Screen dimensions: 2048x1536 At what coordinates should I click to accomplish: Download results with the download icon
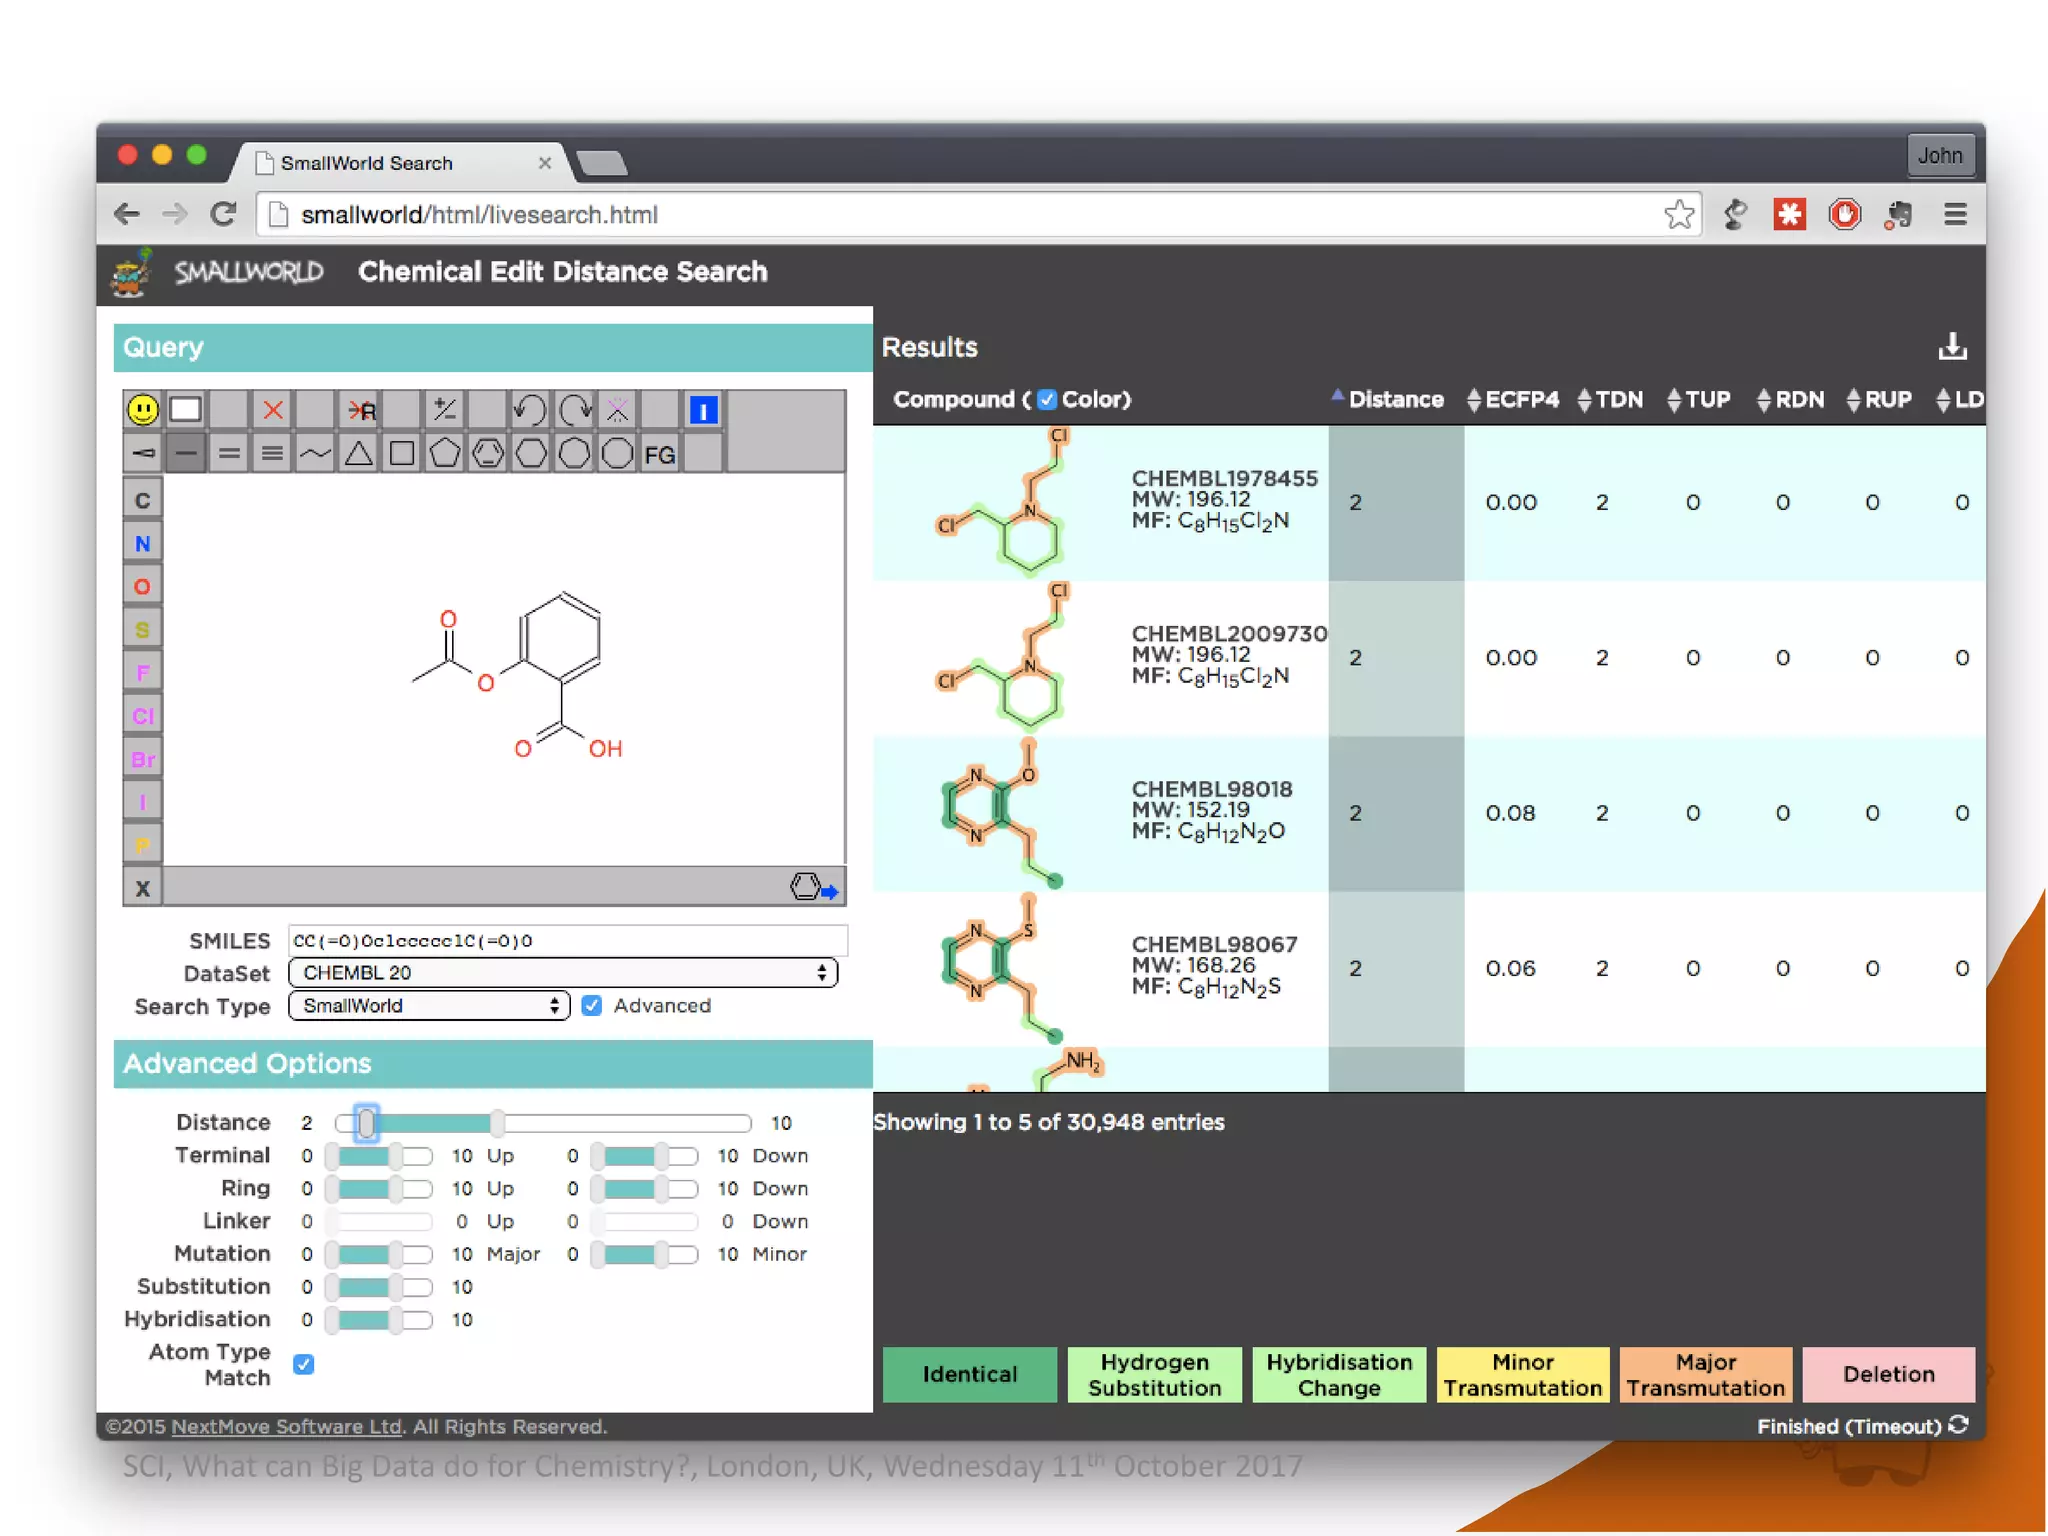[1952, 347]
